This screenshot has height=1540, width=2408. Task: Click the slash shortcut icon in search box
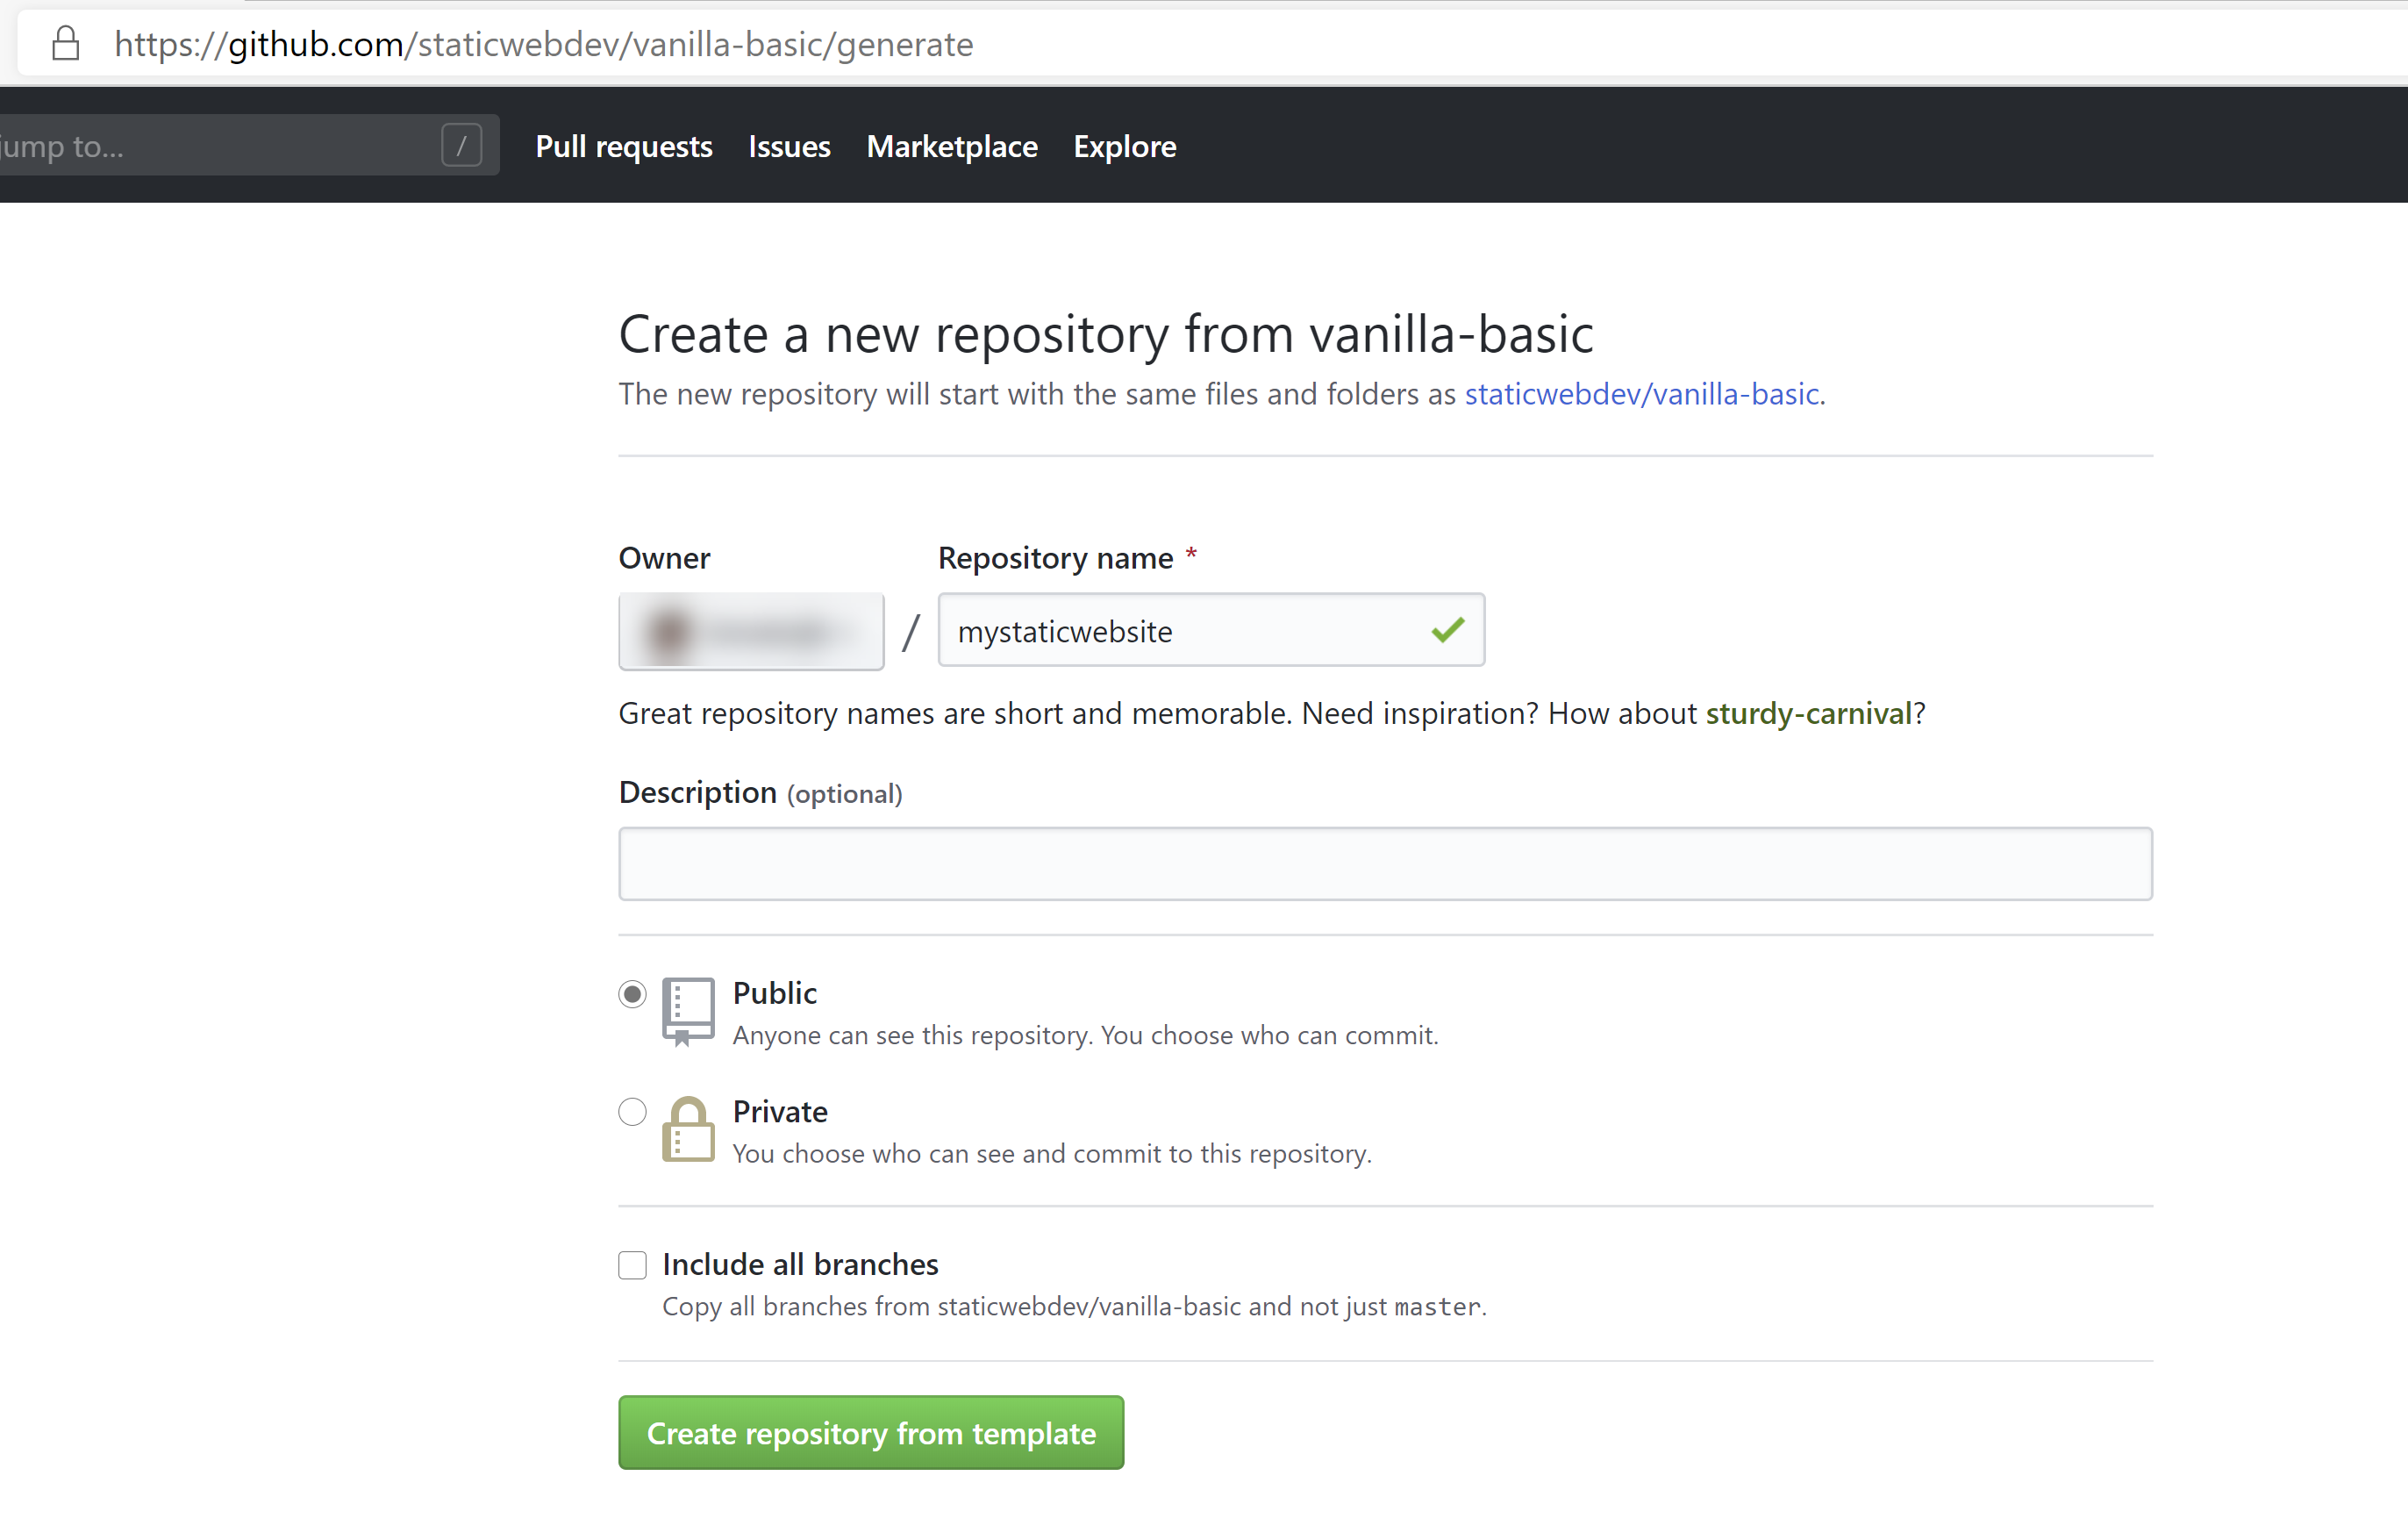[461, 146]
